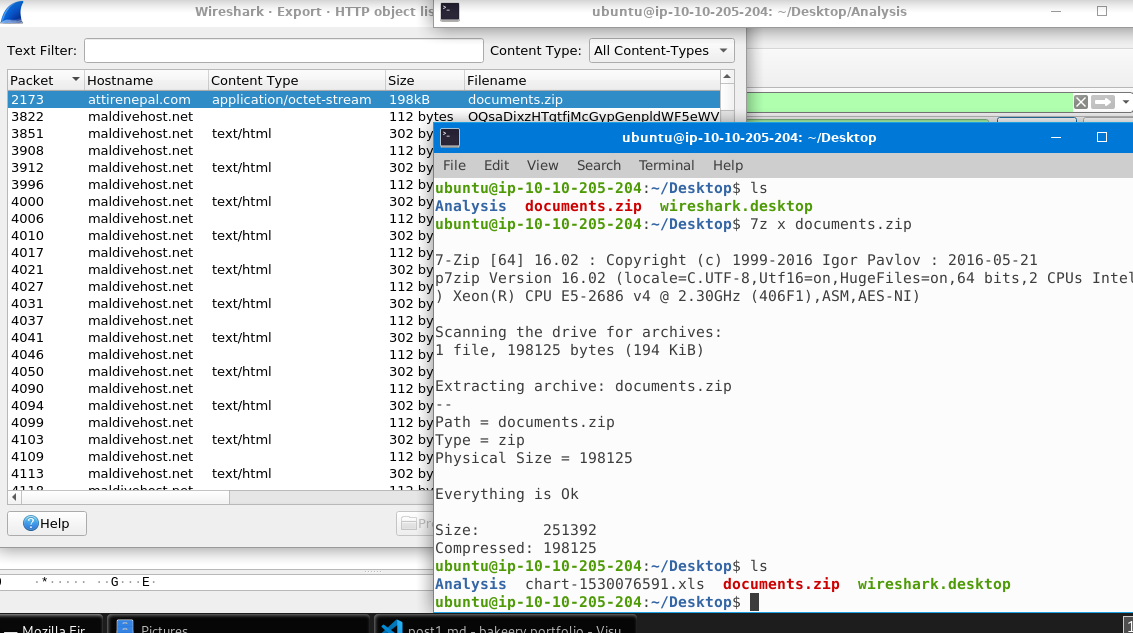This screenshot has width=1133, height=633.
Task: Click the Help button in the export dialog
Action: click(x=47, y=523)
